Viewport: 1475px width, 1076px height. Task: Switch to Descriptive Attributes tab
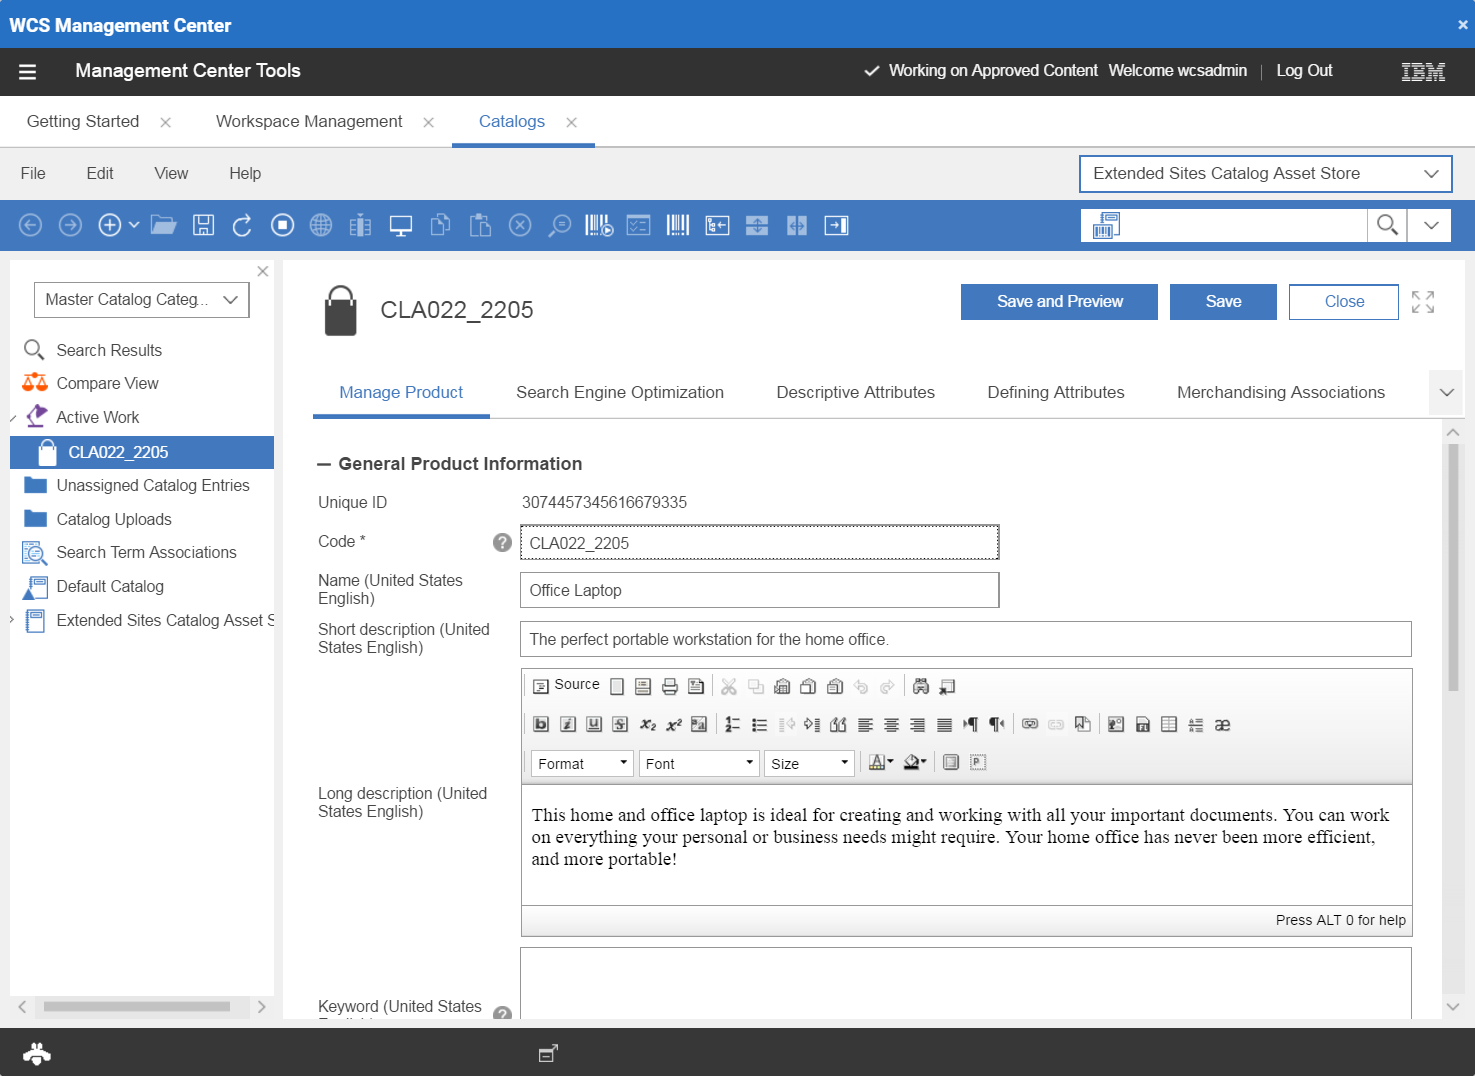pyautogui.click(x=855, y=392)
